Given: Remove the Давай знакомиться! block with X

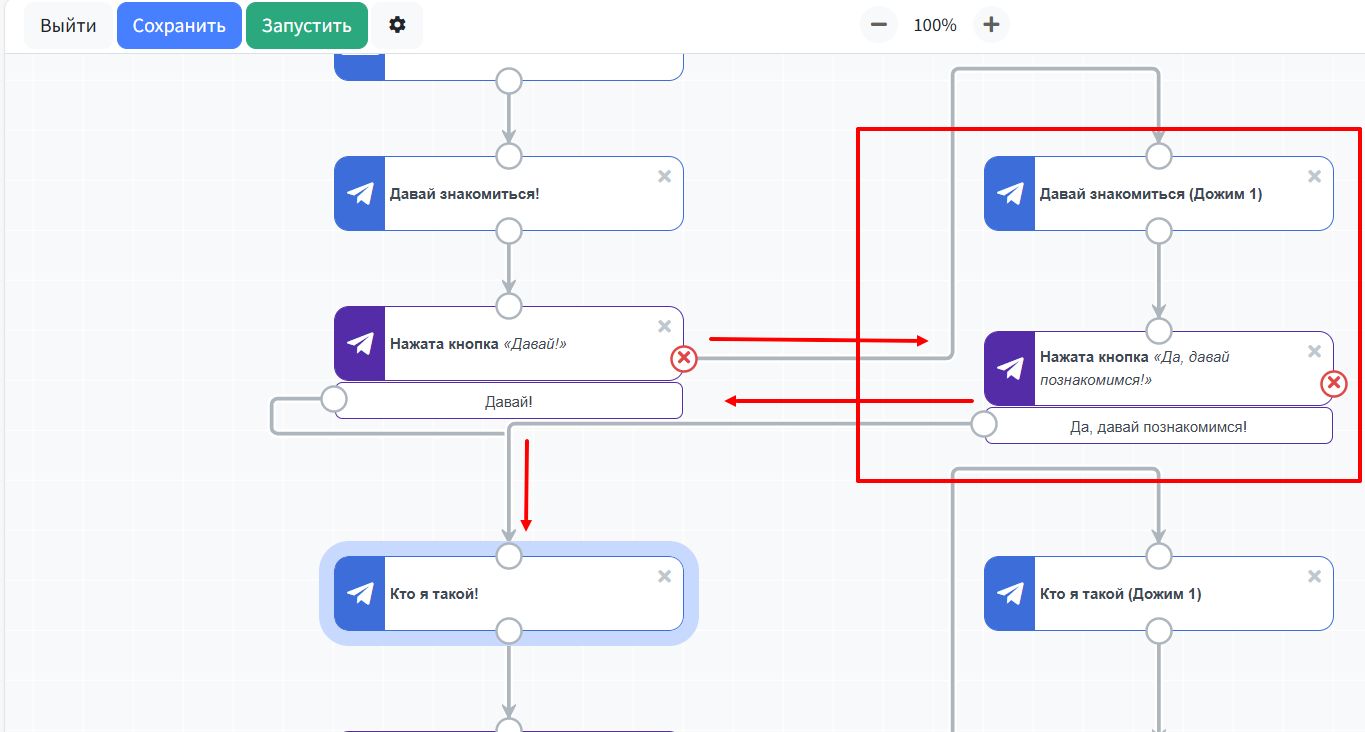Looking at the screenshot, I should [x=664, y=176].
